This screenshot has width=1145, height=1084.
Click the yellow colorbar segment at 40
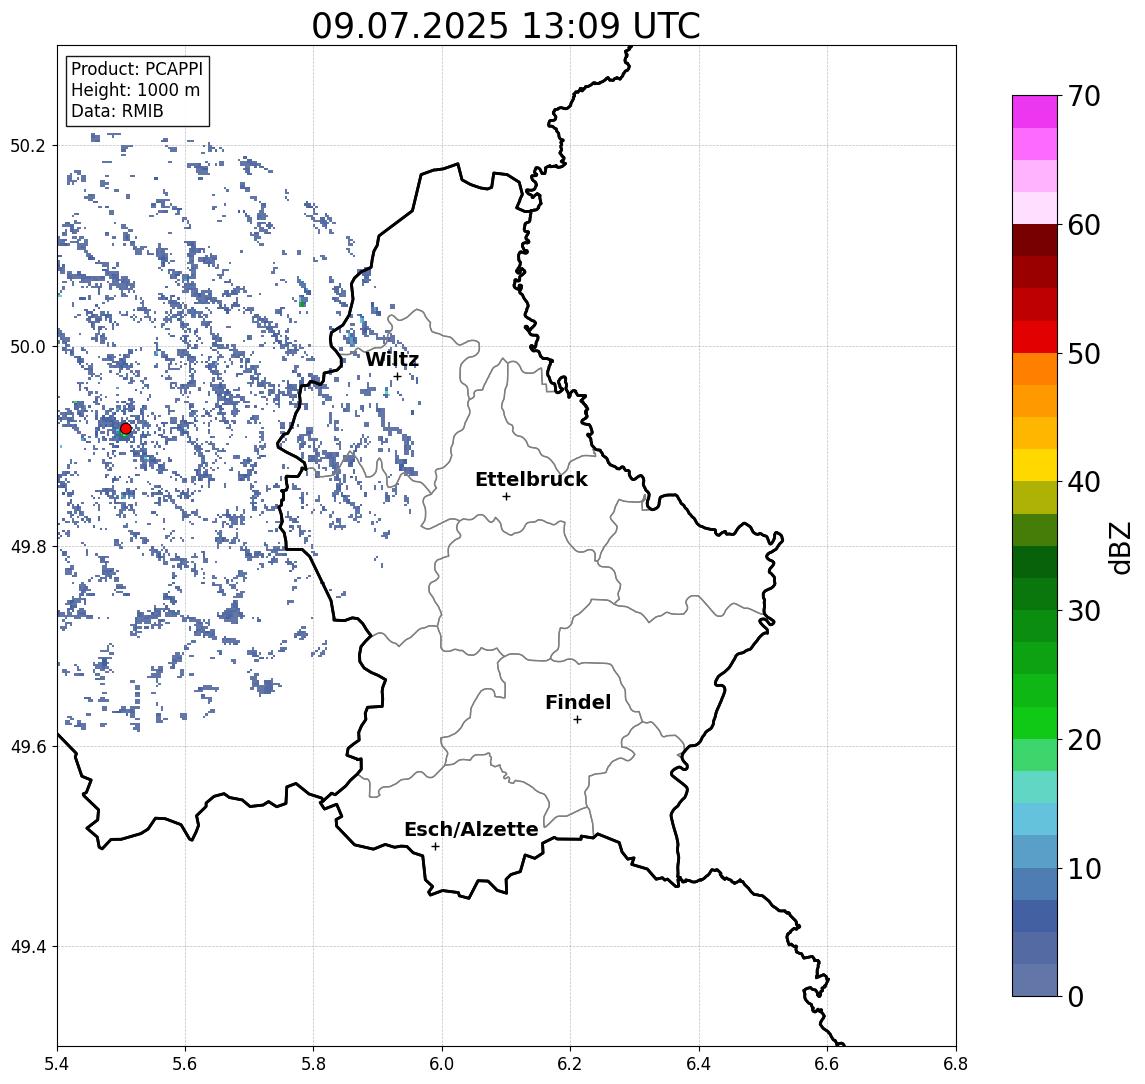pos(1035,465)
